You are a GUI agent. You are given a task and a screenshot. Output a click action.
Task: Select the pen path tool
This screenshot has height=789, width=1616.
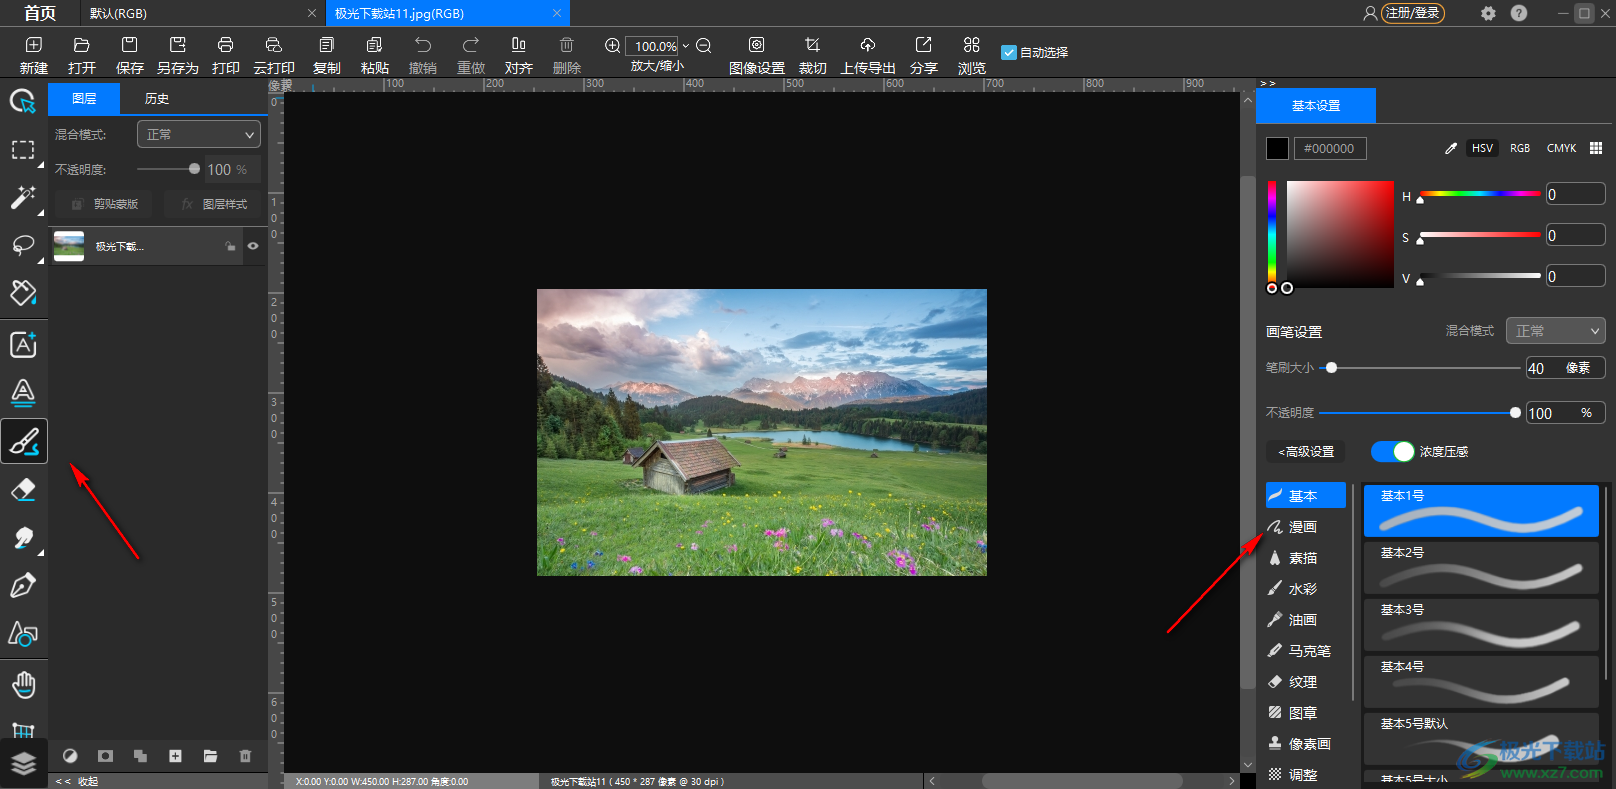23,585
